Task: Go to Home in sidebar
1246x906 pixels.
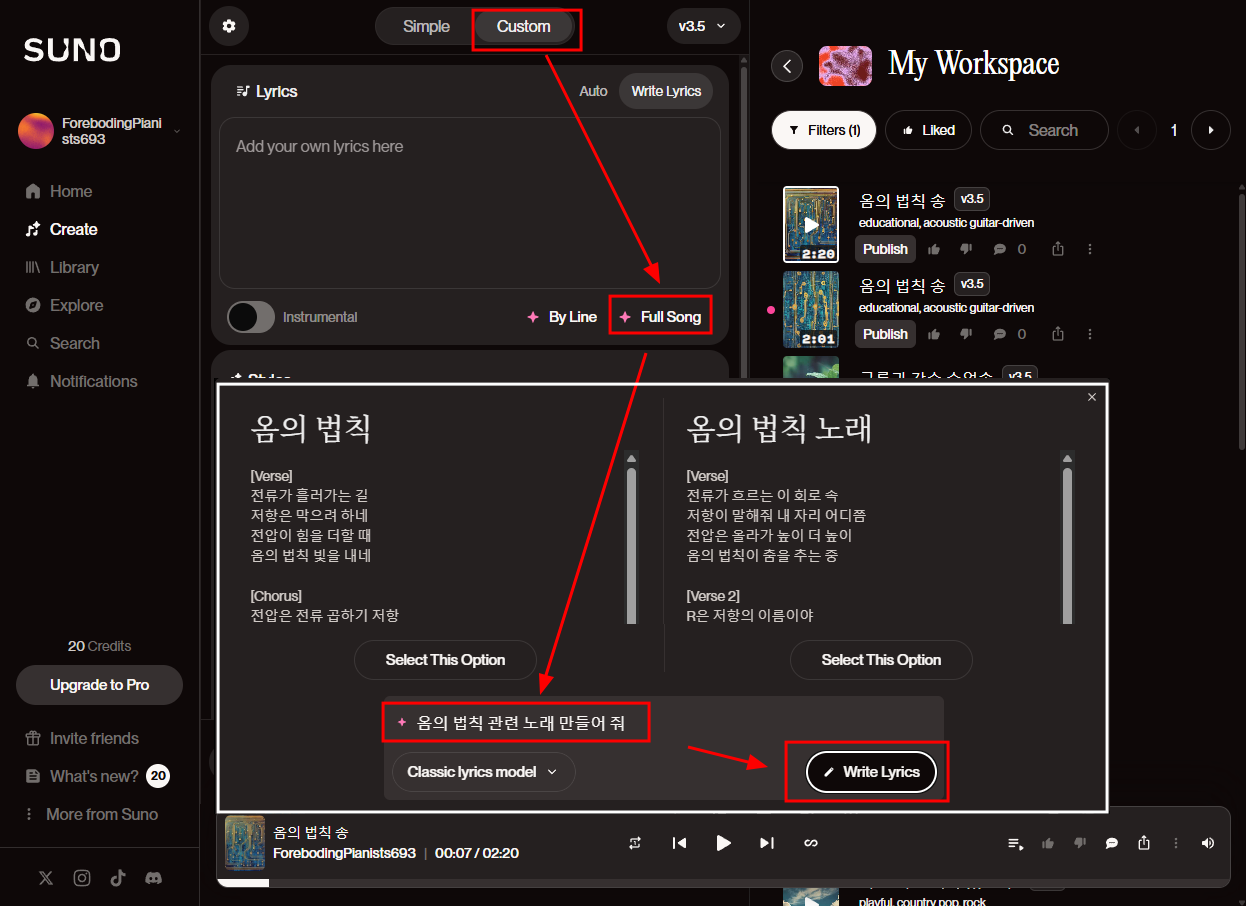Action: (59, 191)
